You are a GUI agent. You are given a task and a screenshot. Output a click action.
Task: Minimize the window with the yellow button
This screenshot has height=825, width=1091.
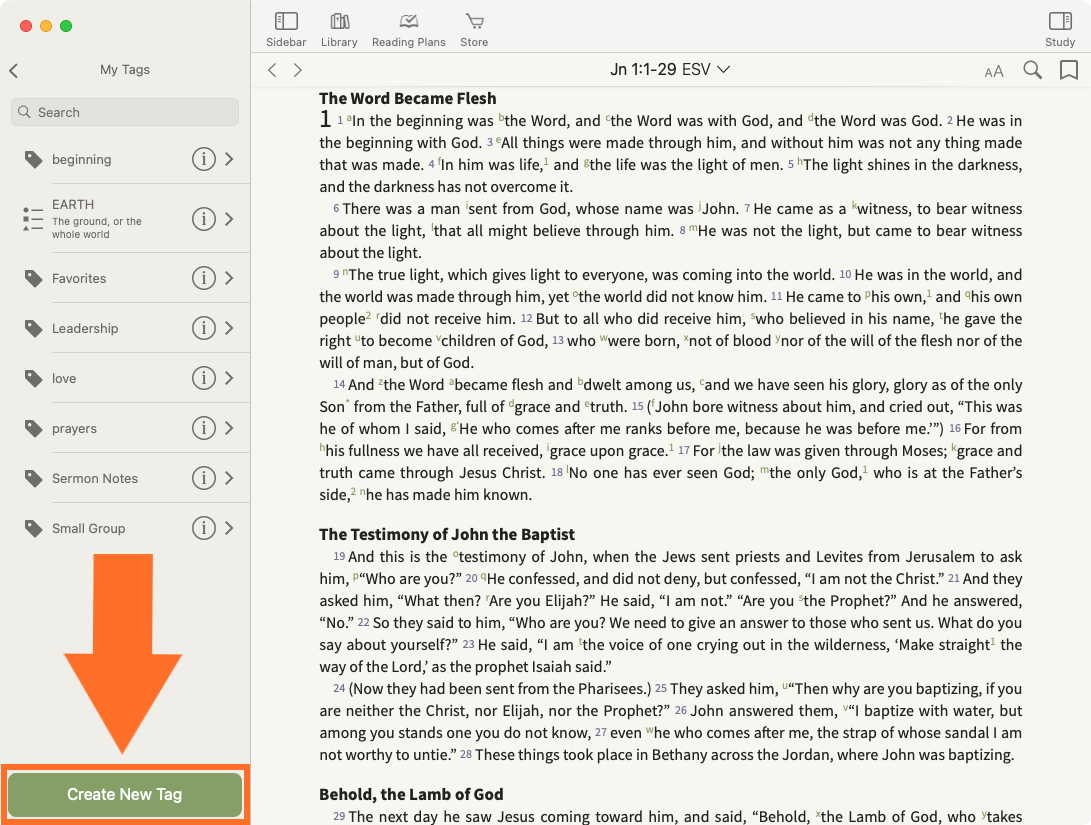point(46,26)
